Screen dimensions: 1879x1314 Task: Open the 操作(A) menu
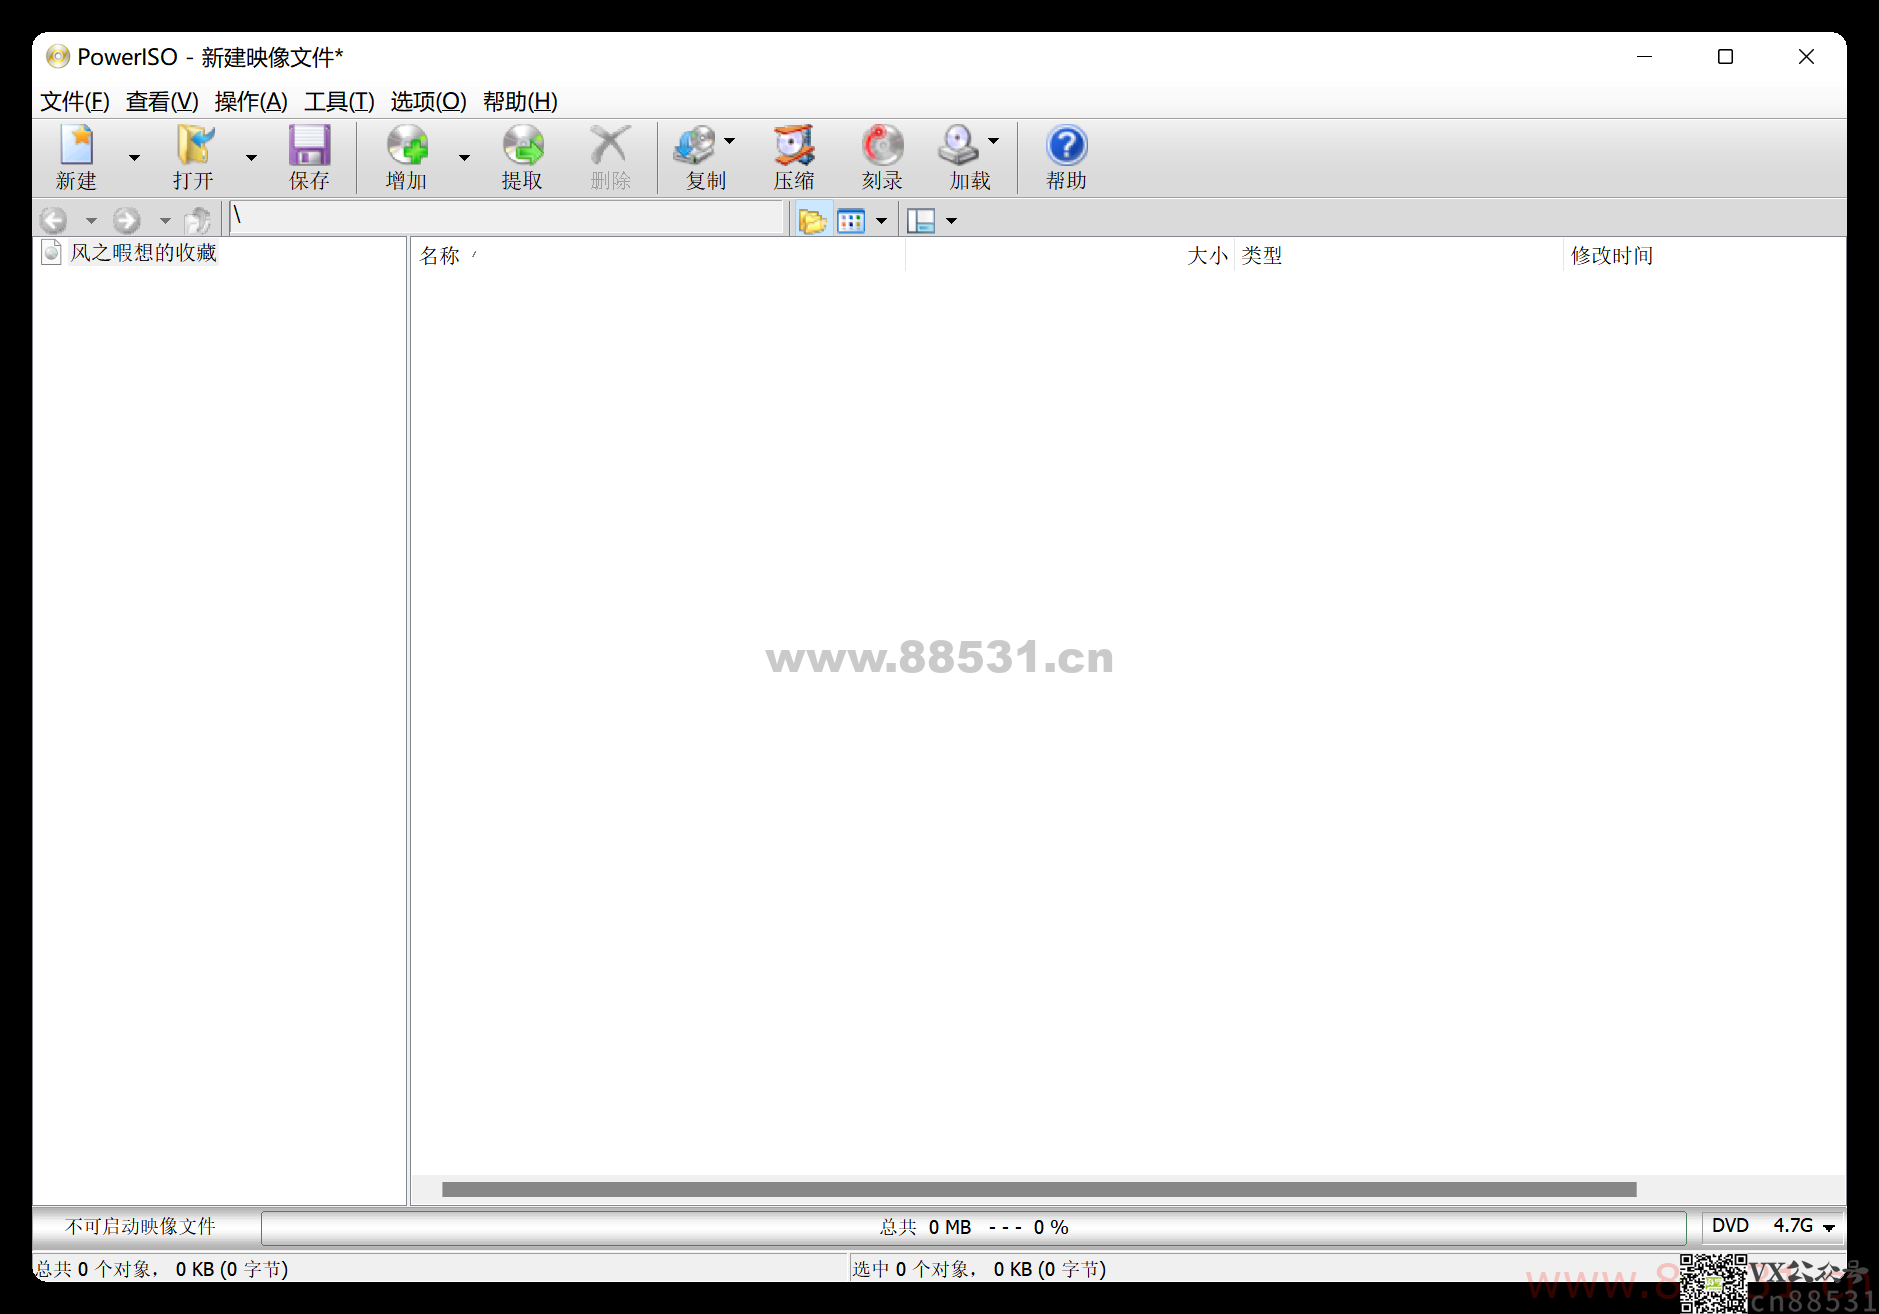[251, 101]
